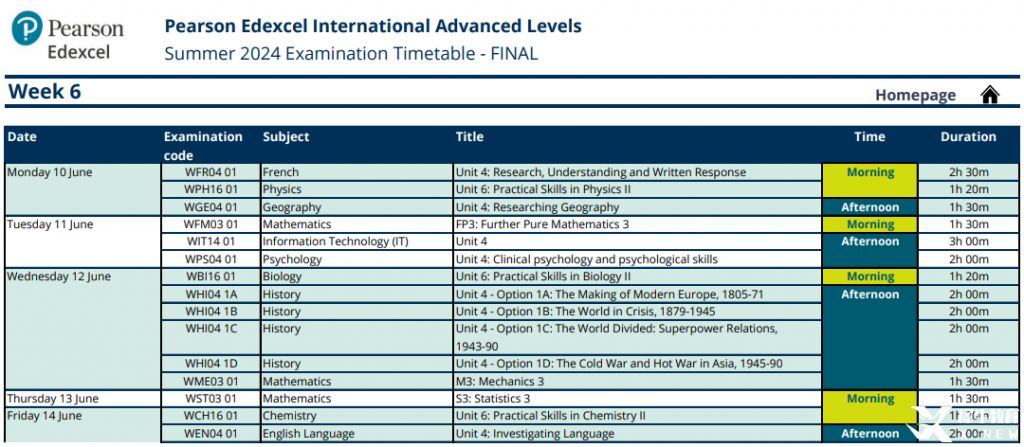The height and width of the screenshot is (447, 1024).
Task: Select exam code WCH16 01
Action: click(210, 416)
